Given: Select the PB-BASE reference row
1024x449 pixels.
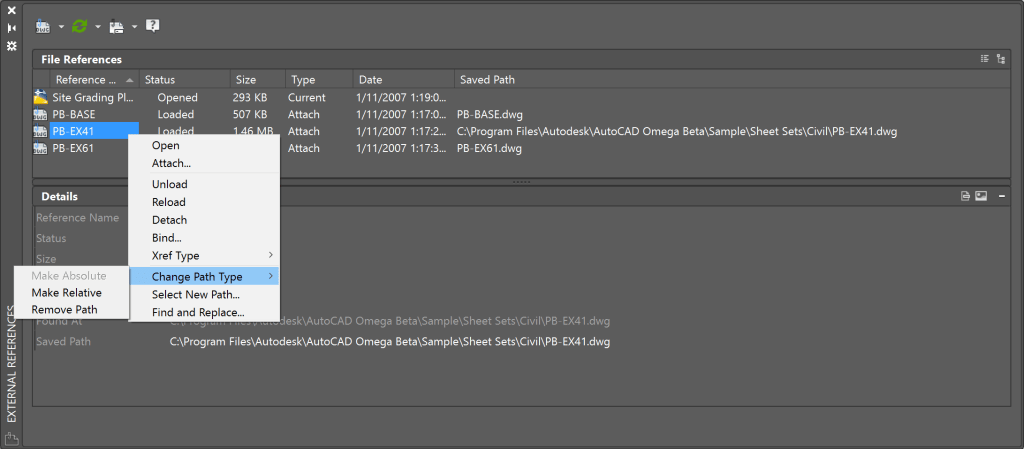Looking at the screenshot, I should 75,115.
